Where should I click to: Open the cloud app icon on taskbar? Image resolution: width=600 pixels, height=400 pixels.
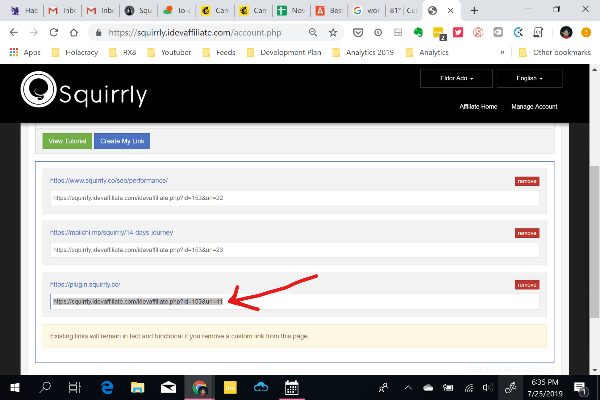tap(261, 388)
